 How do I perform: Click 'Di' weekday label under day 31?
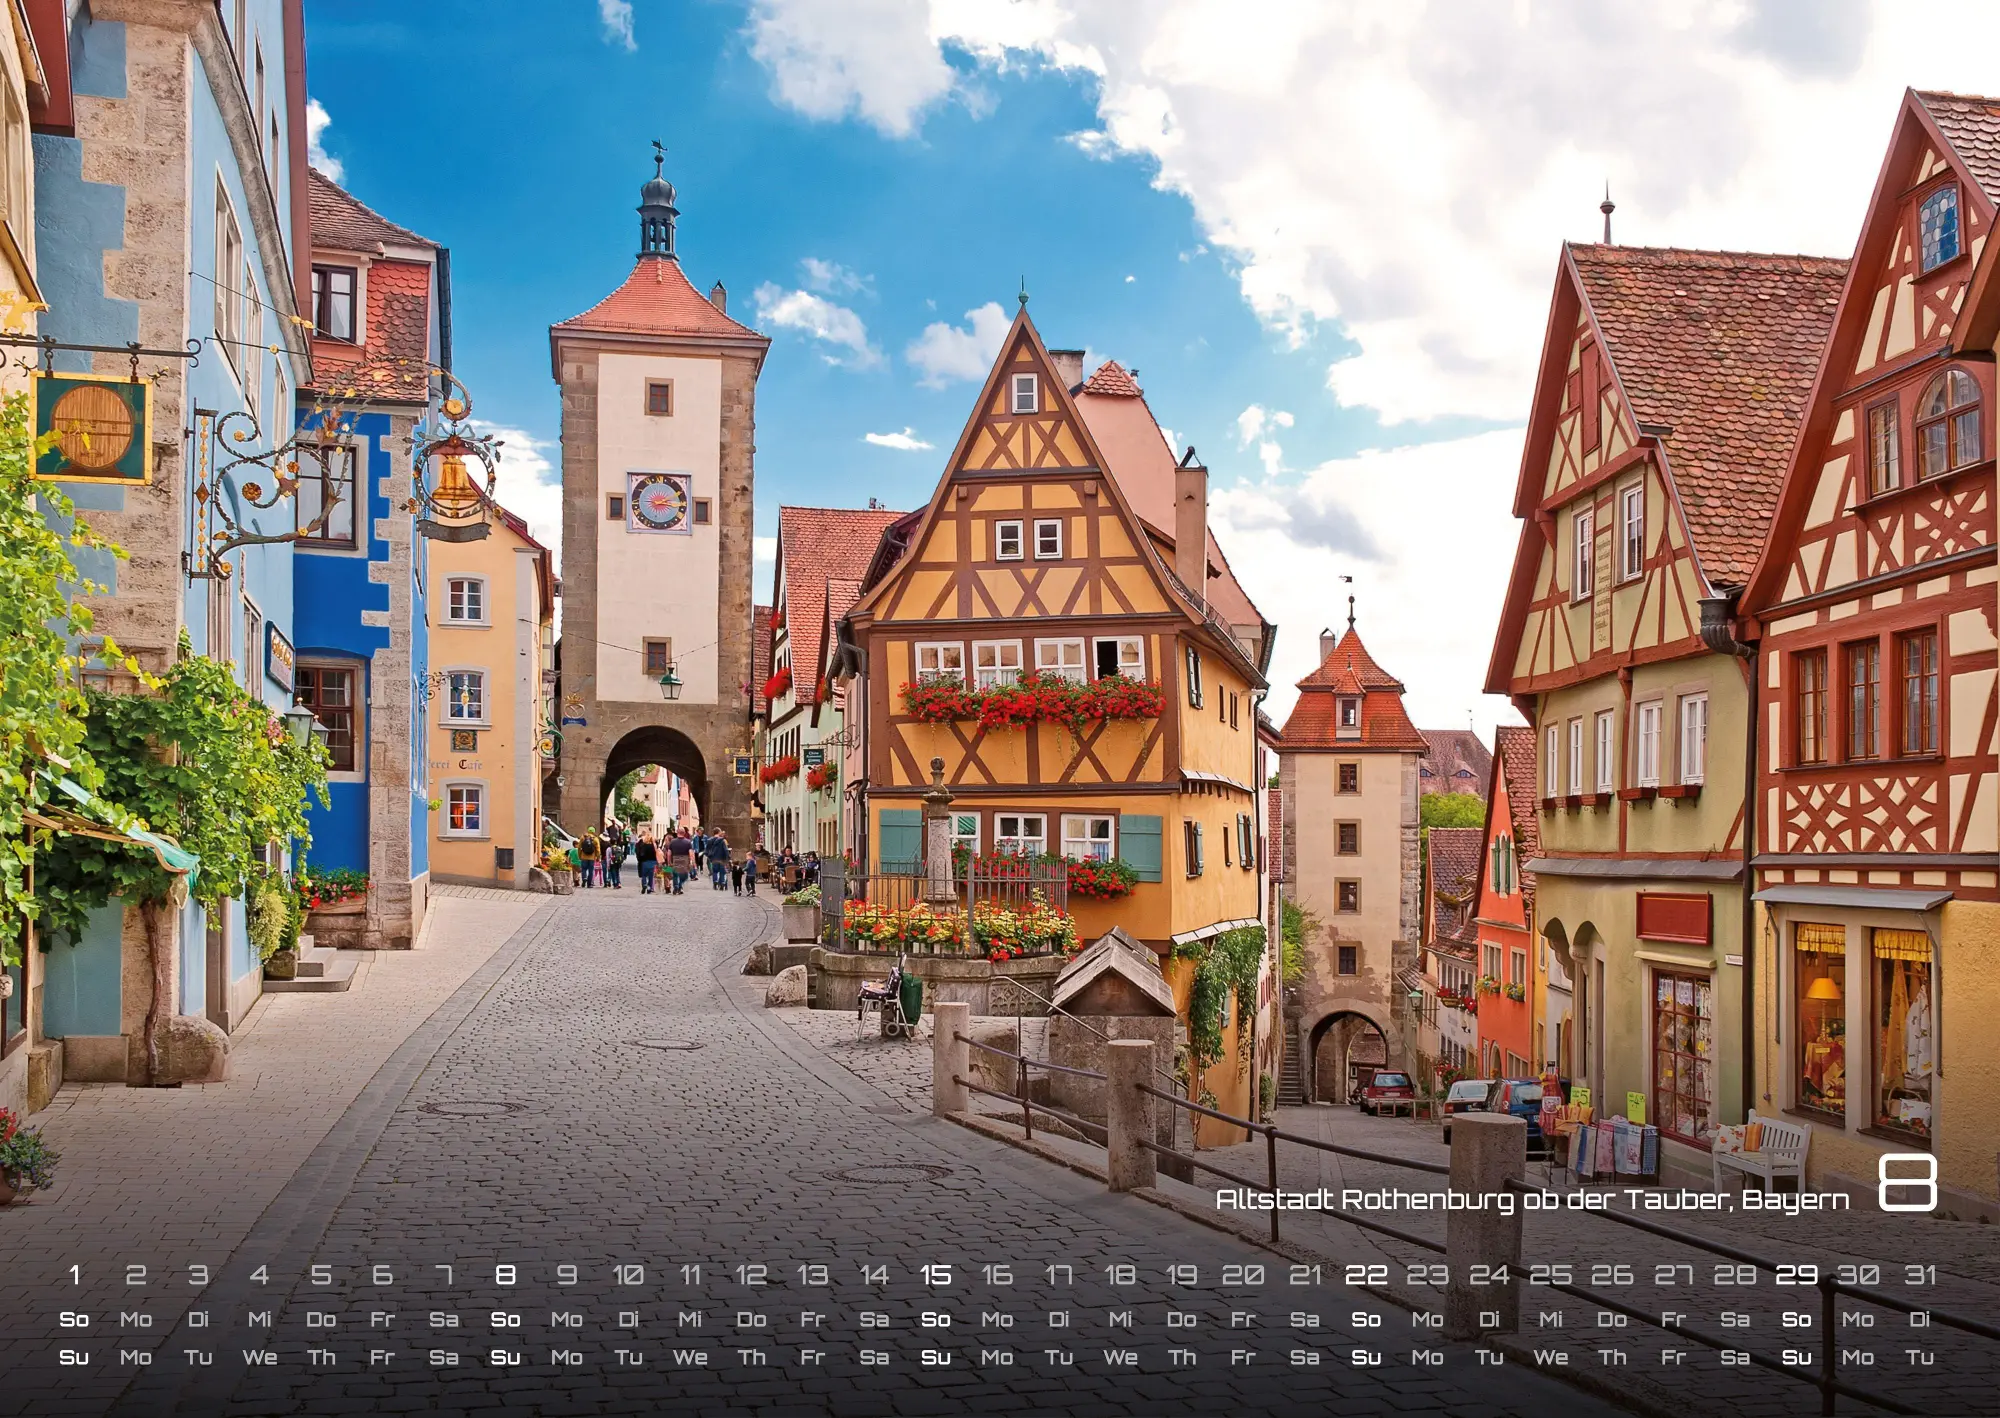[x=1920, y=1319]
